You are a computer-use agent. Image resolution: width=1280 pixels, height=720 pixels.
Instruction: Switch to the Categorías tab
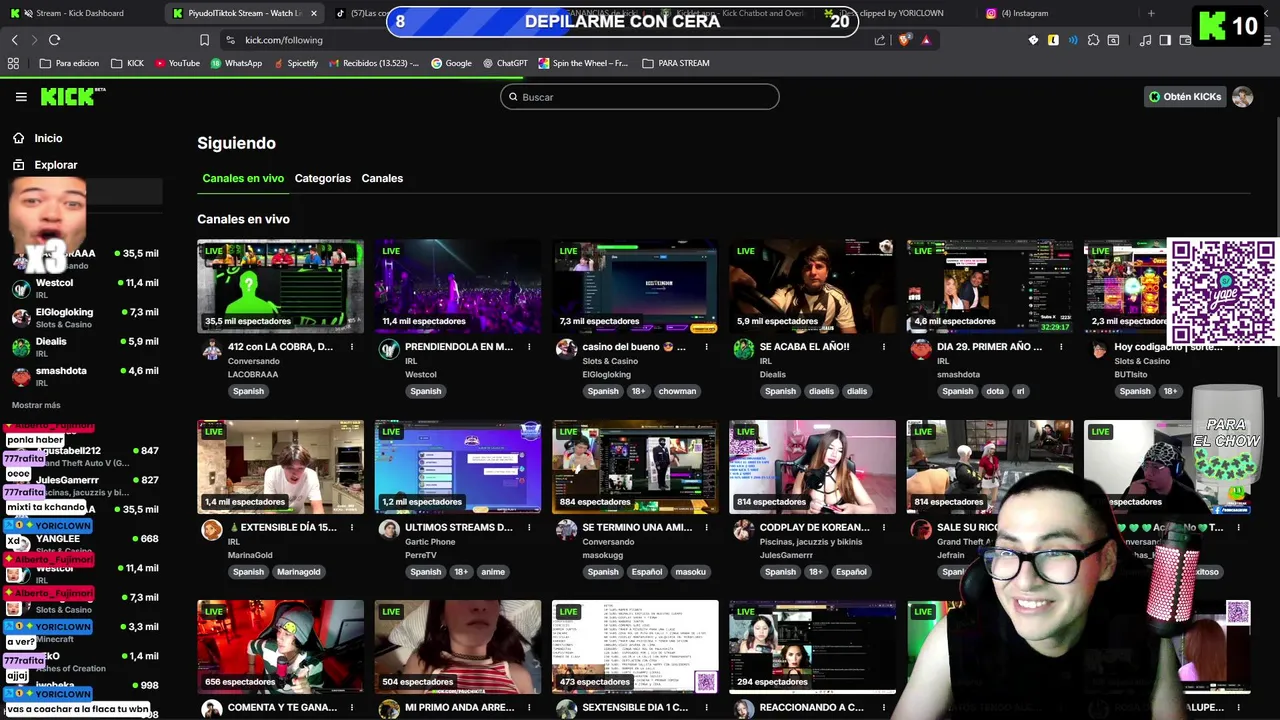coord(322,178)
